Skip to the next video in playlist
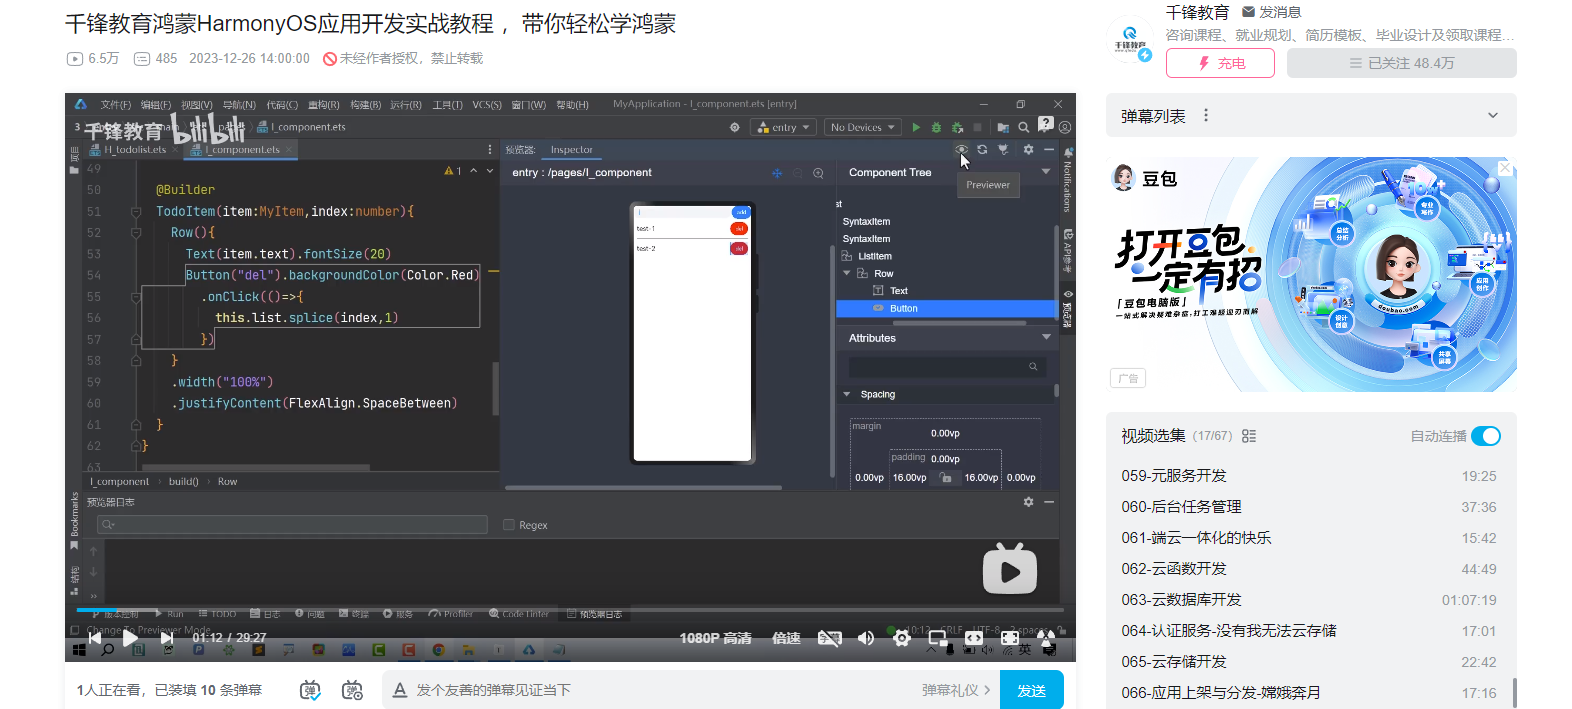The width and height of the screenshot is (1572, 709). point(167,638)
